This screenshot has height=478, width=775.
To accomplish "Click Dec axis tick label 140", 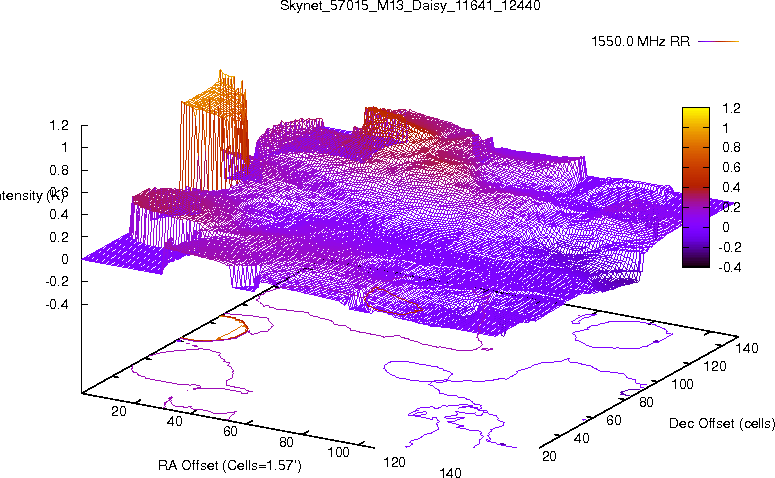I will pos(746,348).
